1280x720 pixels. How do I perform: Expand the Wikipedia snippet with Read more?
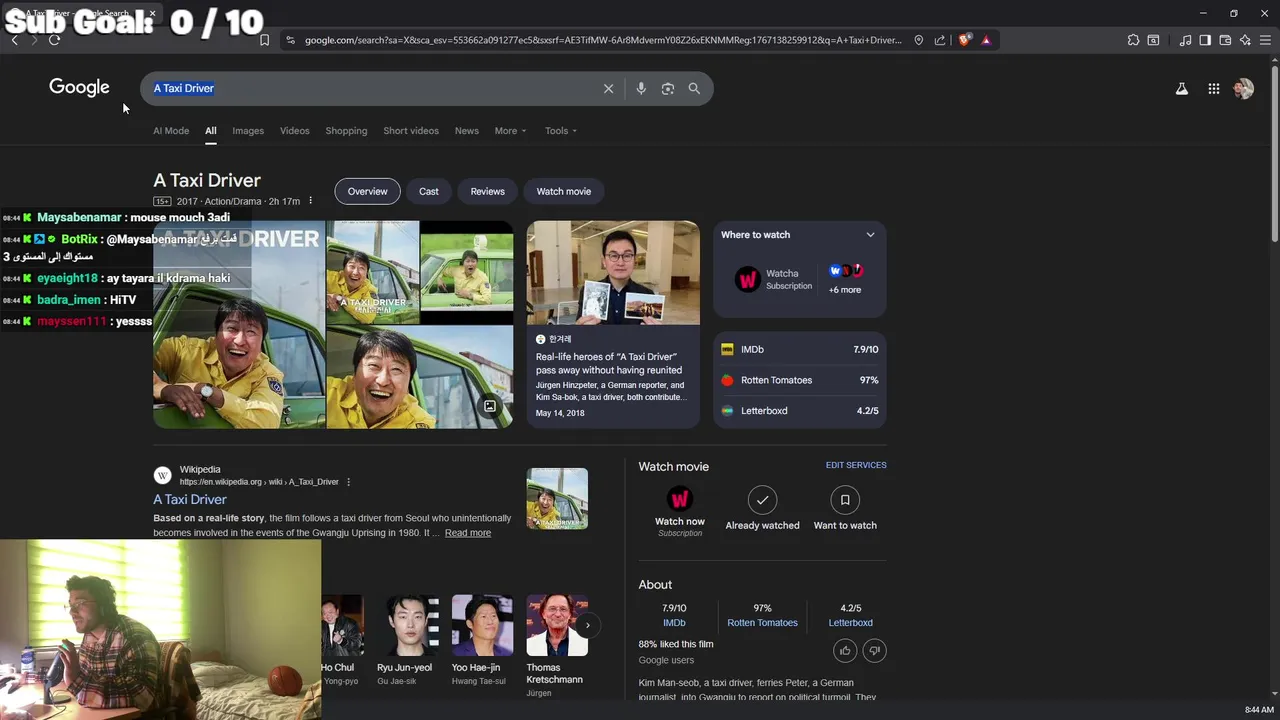click(x=468, y=533)
